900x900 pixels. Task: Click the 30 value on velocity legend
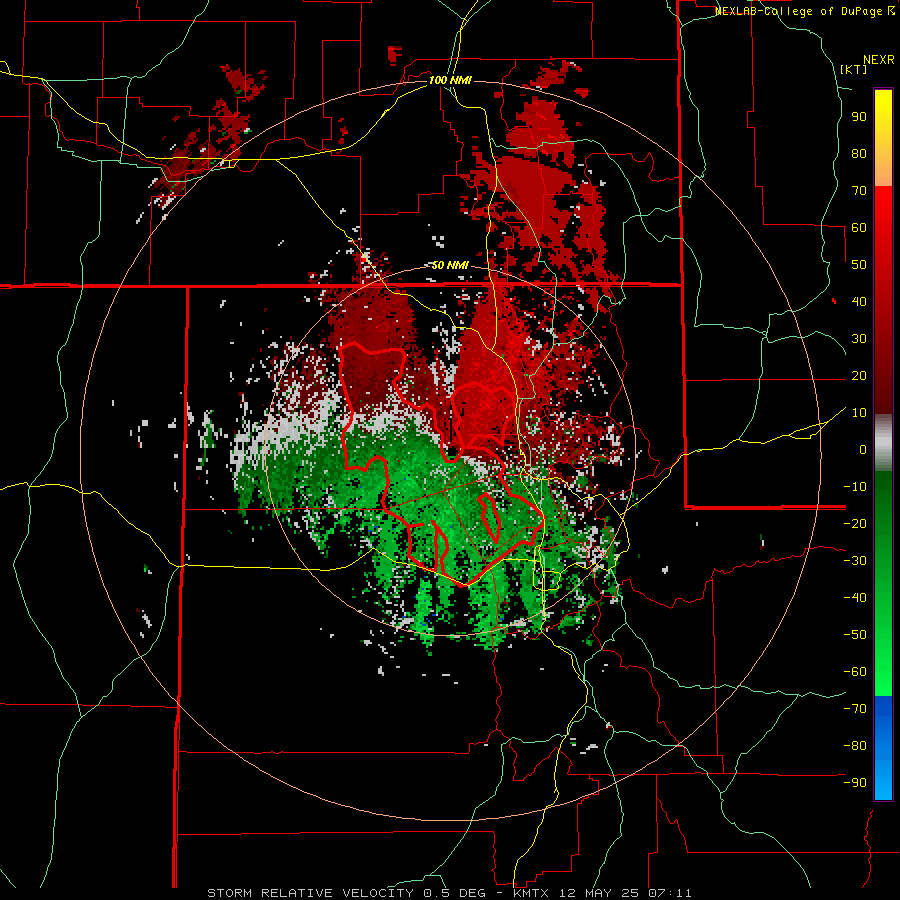point(859,339)
